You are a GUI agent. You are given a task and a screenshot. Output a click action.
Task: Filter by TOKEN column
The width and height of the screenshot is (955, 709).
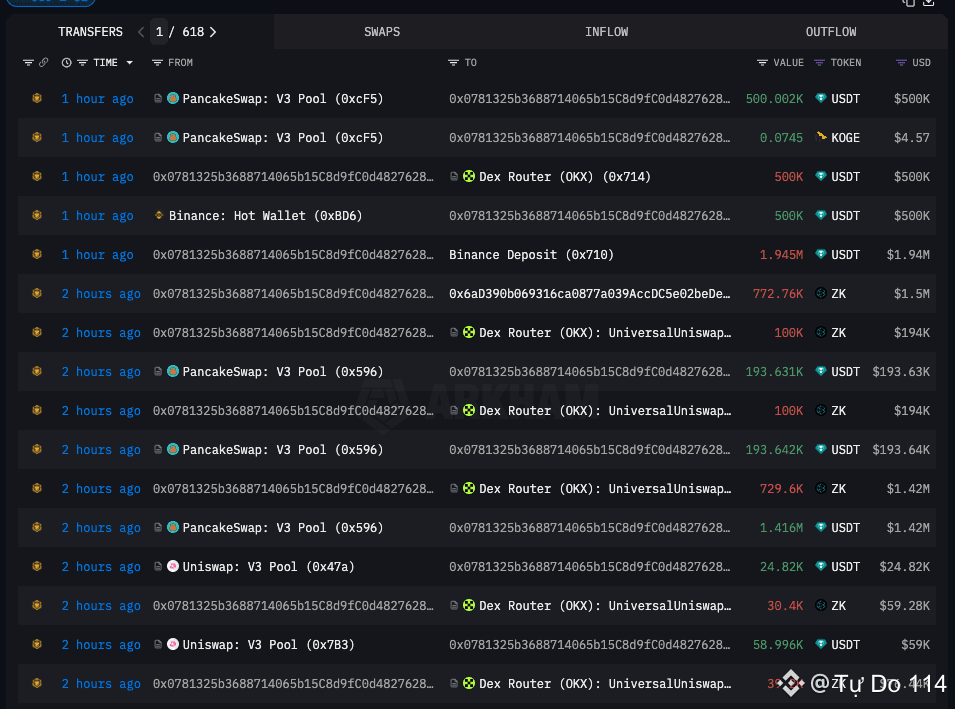pyautogui.click(x=819, y=63)
